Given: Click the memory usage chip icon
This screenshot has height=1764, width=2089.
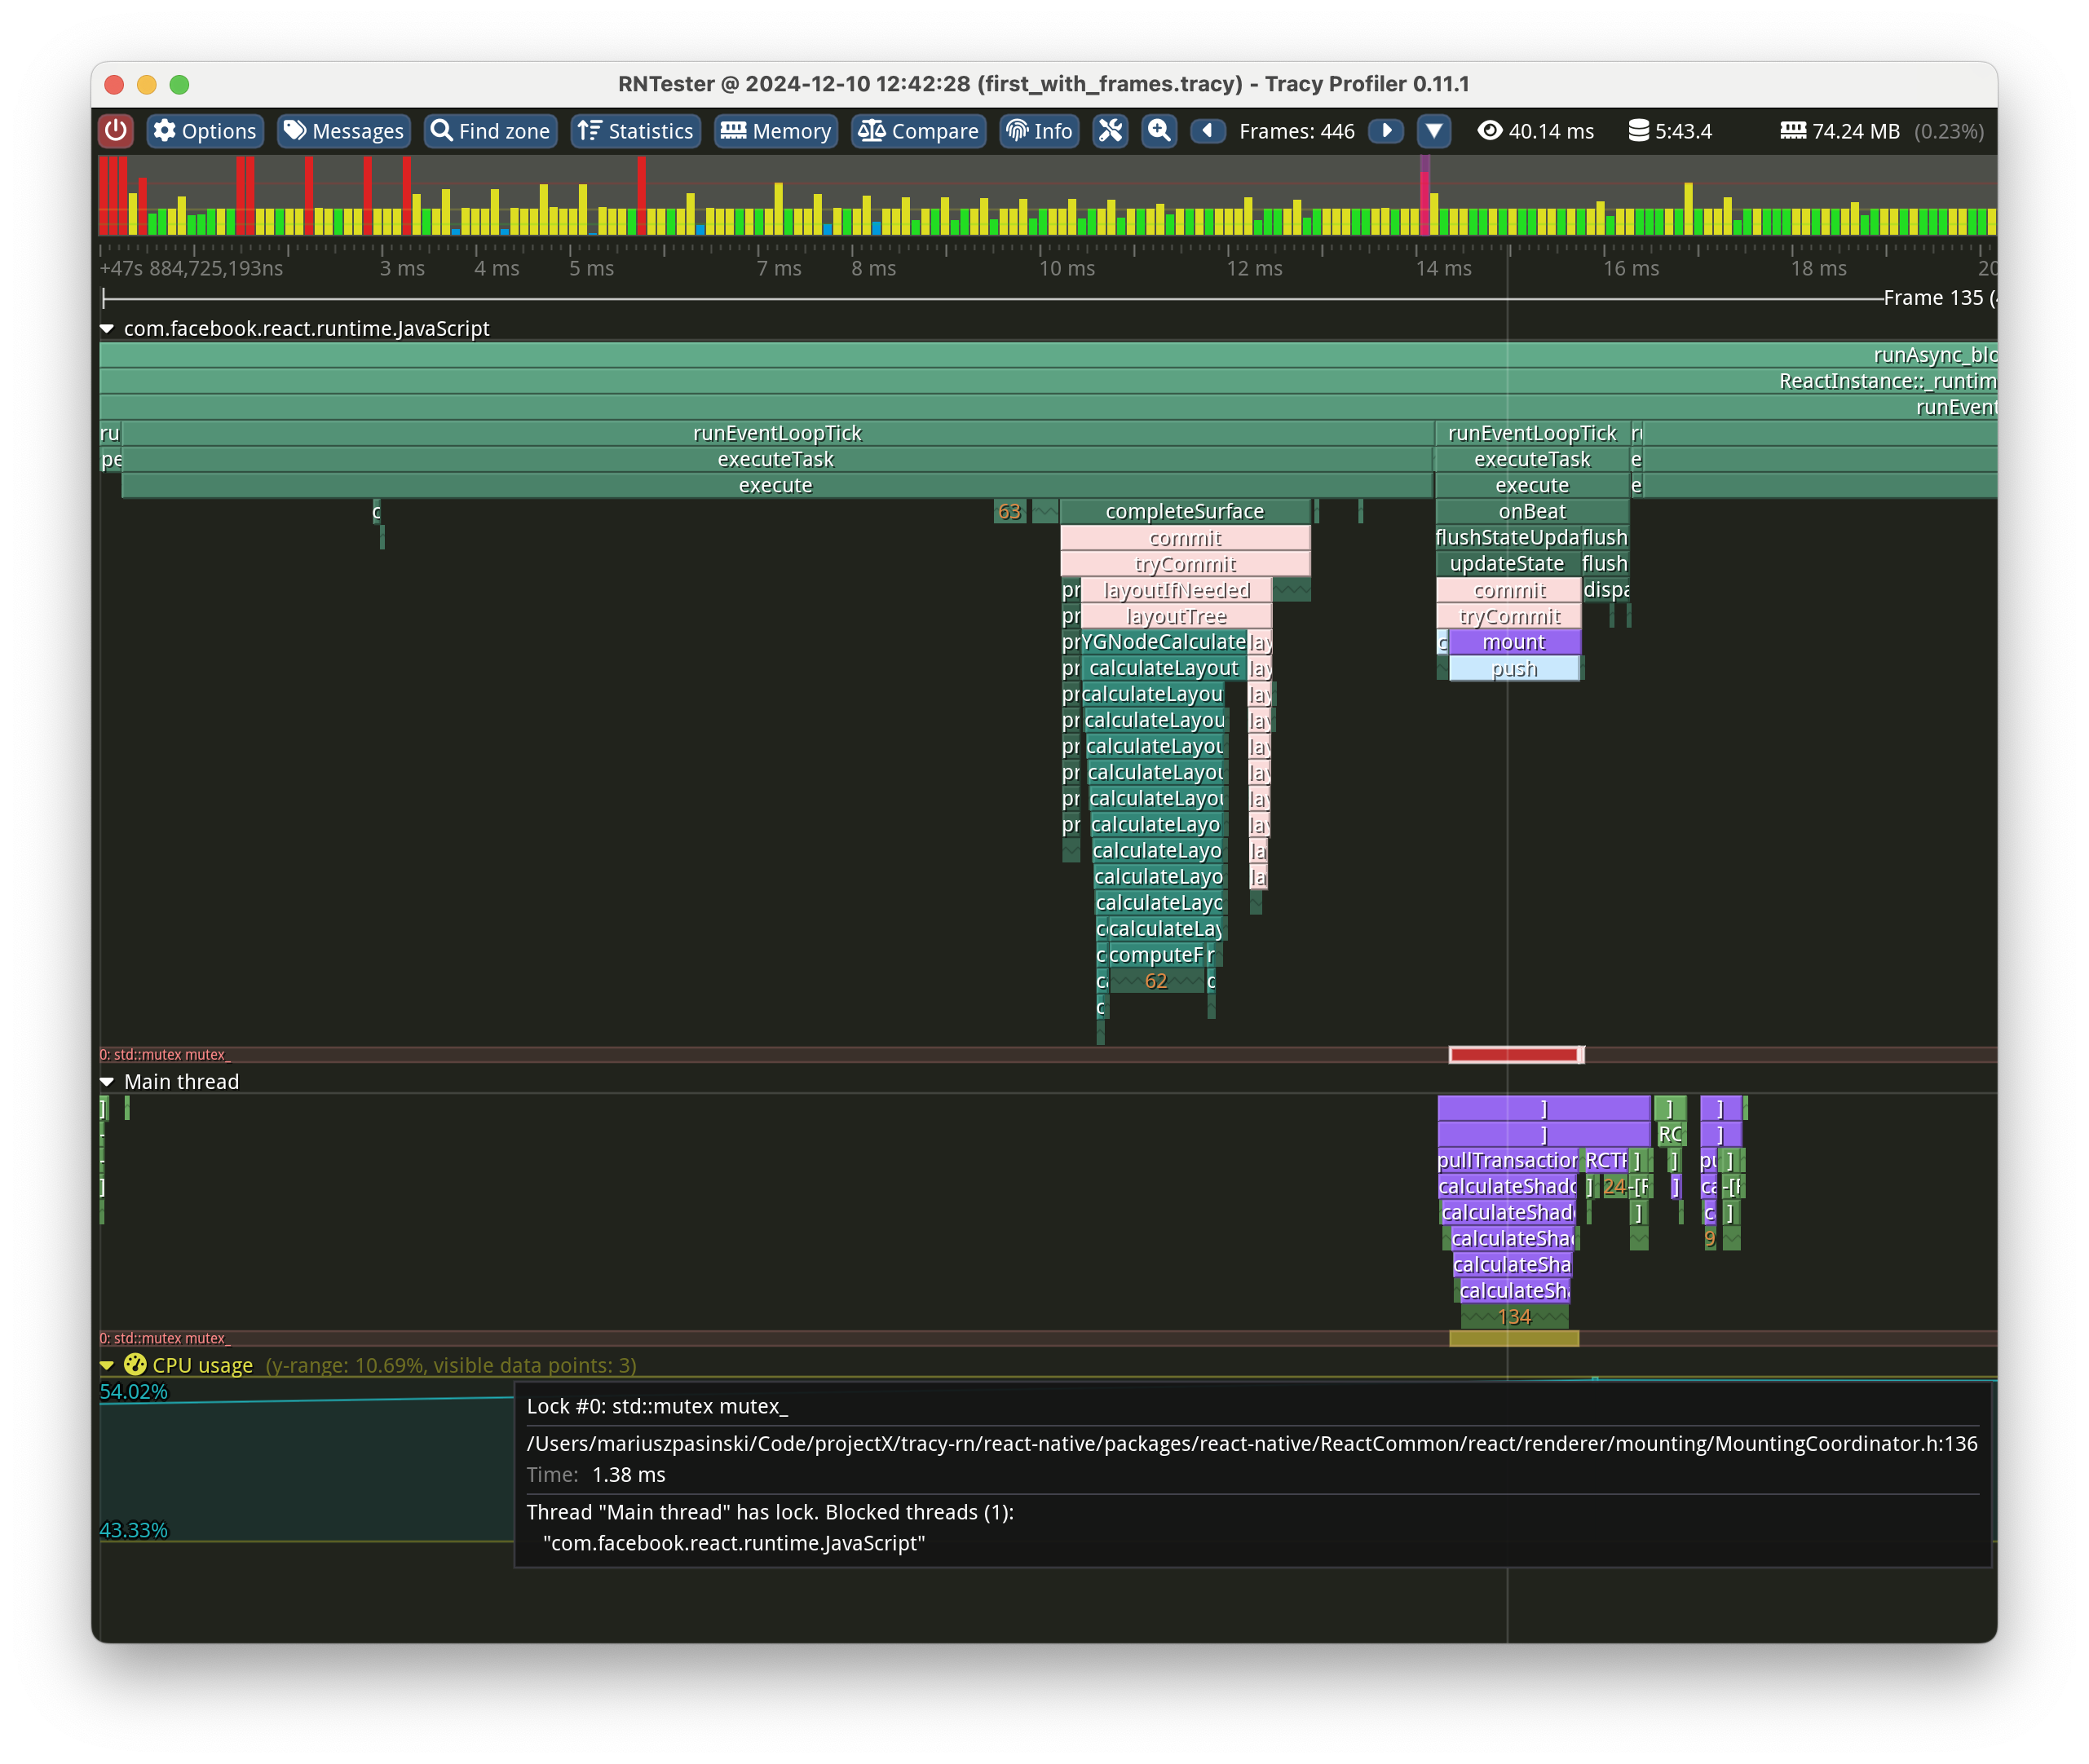Looking at the screenshot, I should coord(1793,131).
